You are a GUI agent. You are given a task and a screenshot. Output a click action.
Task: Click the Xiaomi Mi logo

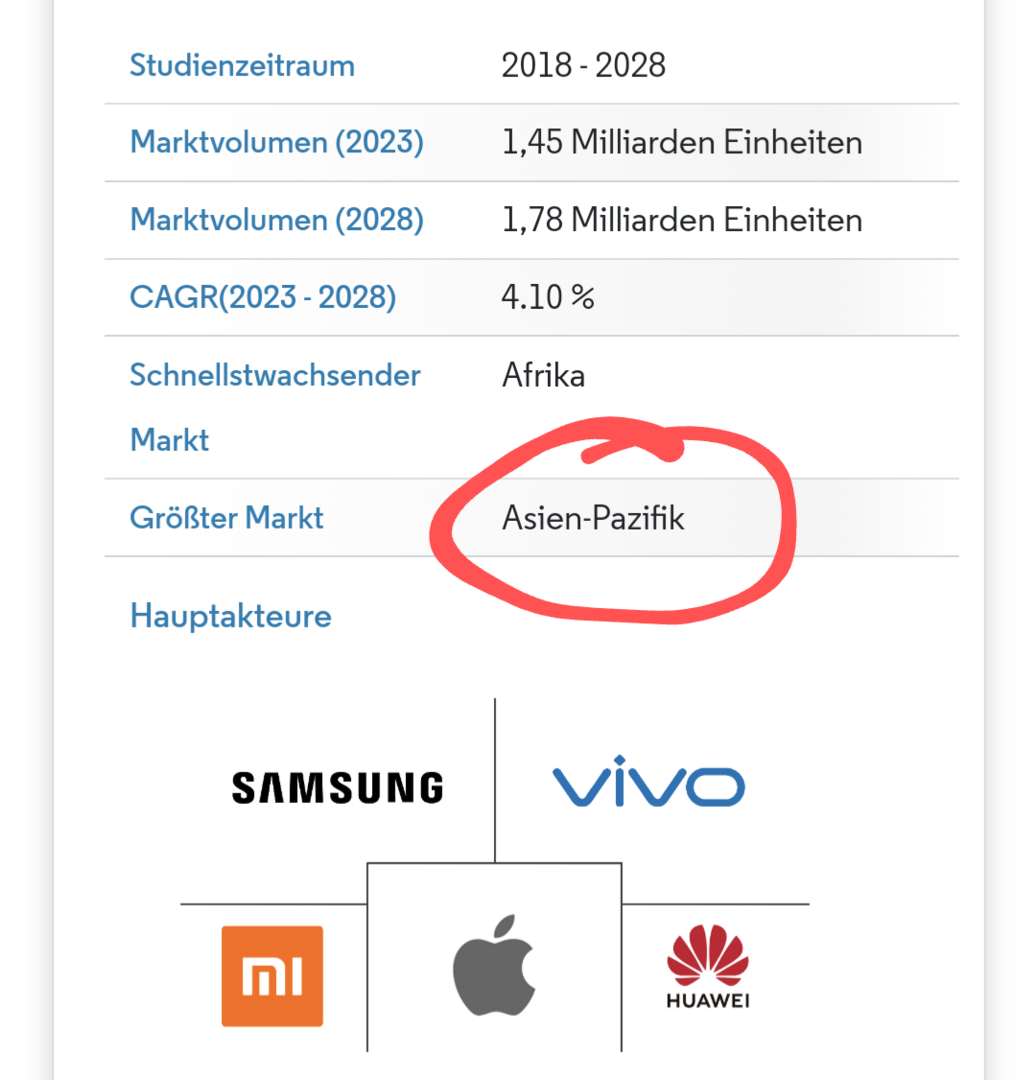272,976
